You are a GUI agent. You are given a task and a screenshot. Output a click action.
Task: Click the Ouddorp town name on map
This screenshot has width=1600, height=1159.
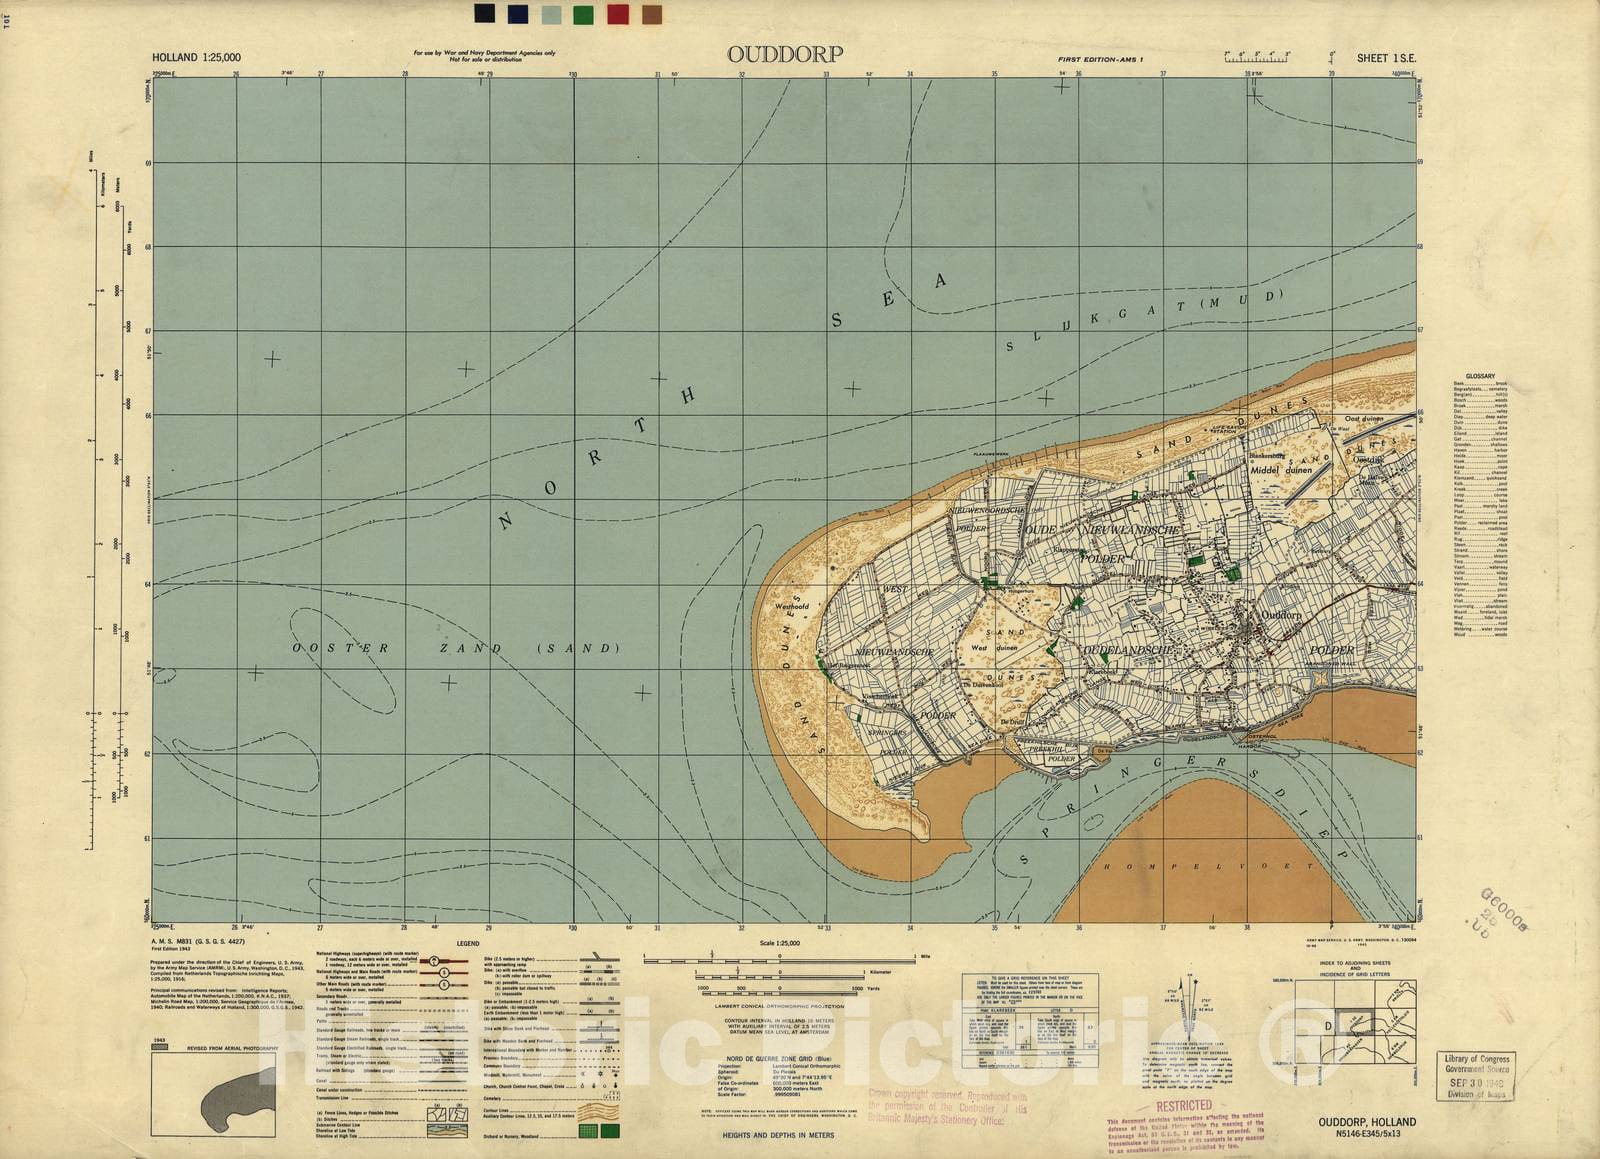1282,616
